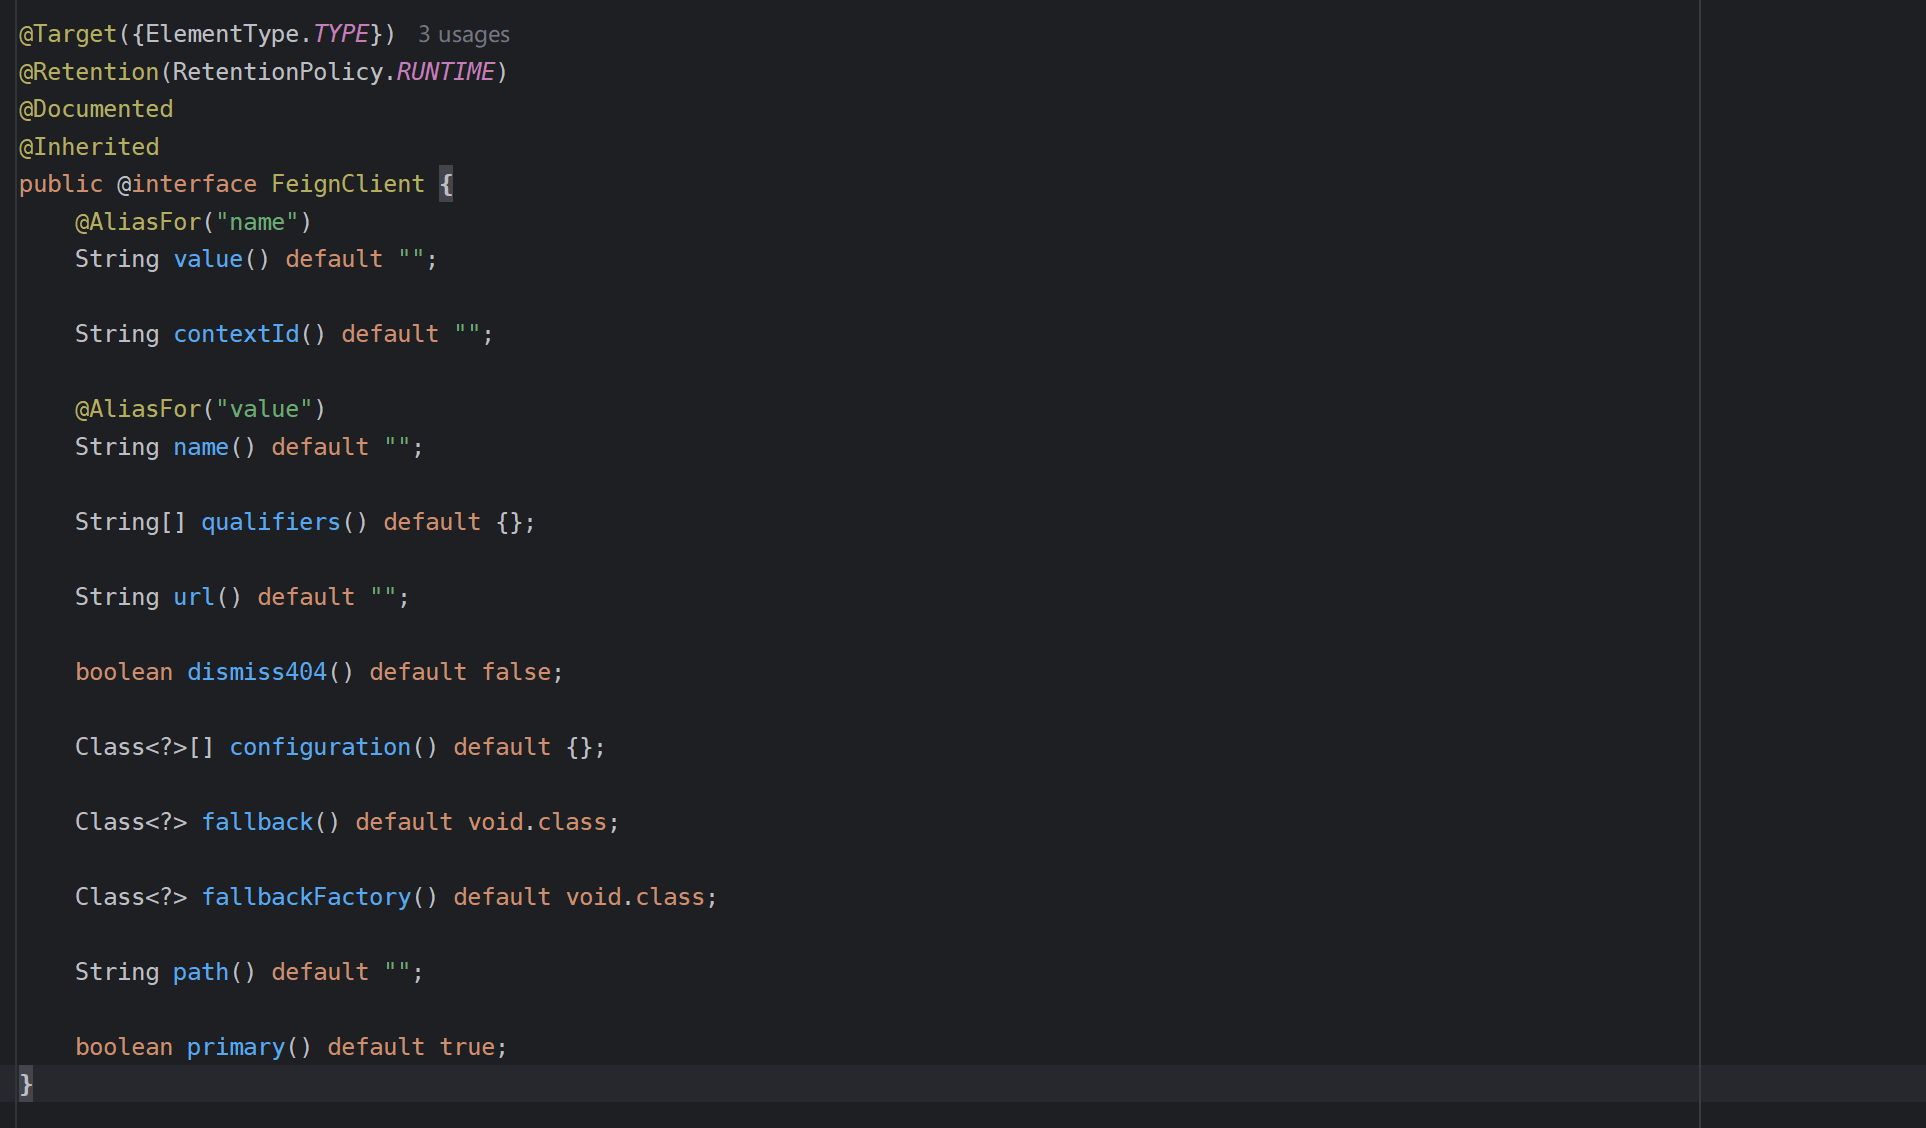
Task: Click the @AliasFor("value") annotation
Action: [200, 409]
